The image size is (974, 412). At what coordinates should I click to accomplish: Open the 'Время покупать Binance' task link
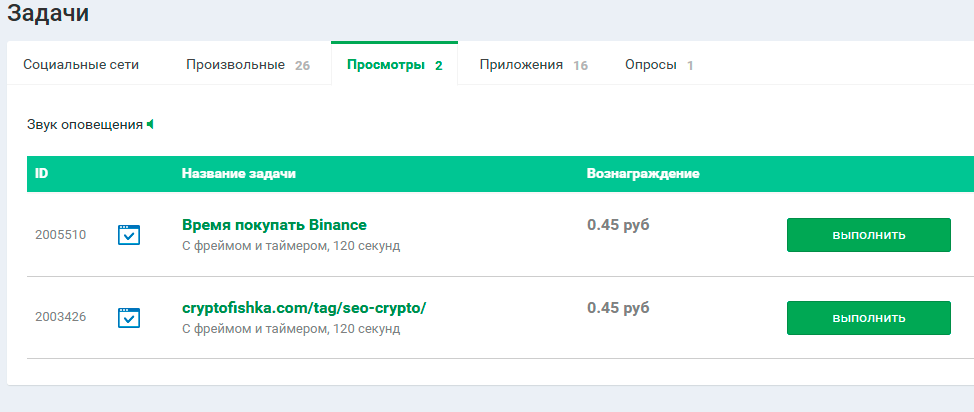tap(274, 224)
